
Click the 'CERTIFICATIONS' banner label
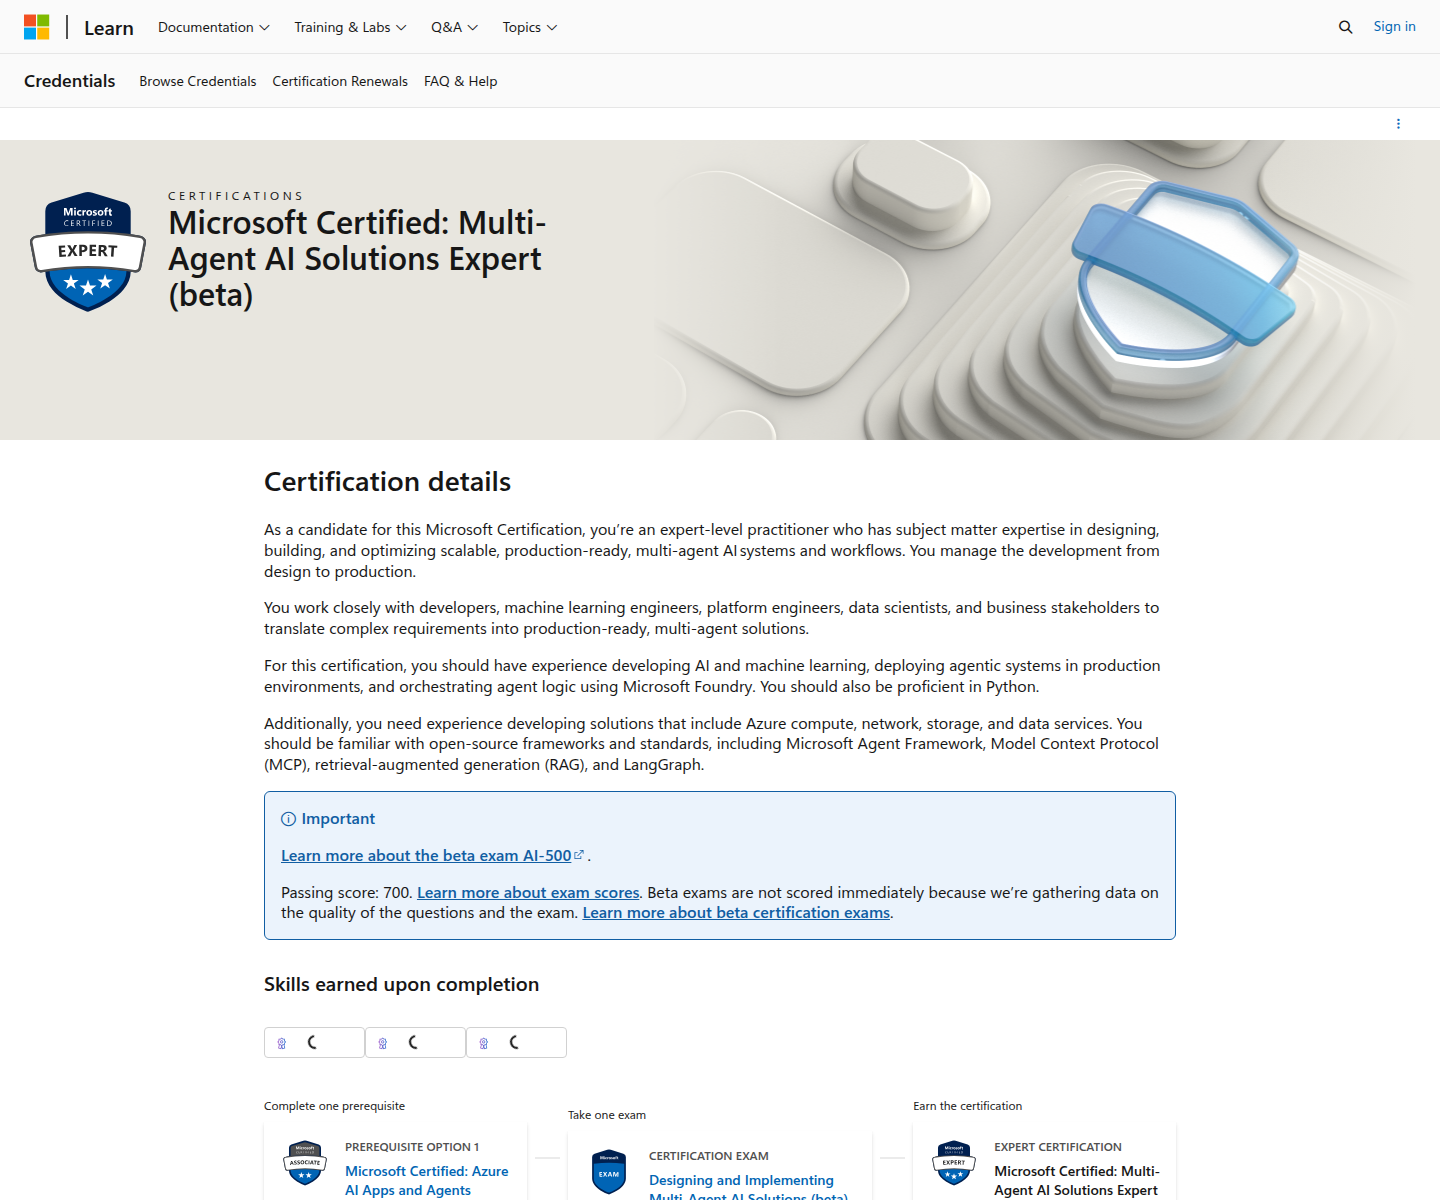(235, 196)
